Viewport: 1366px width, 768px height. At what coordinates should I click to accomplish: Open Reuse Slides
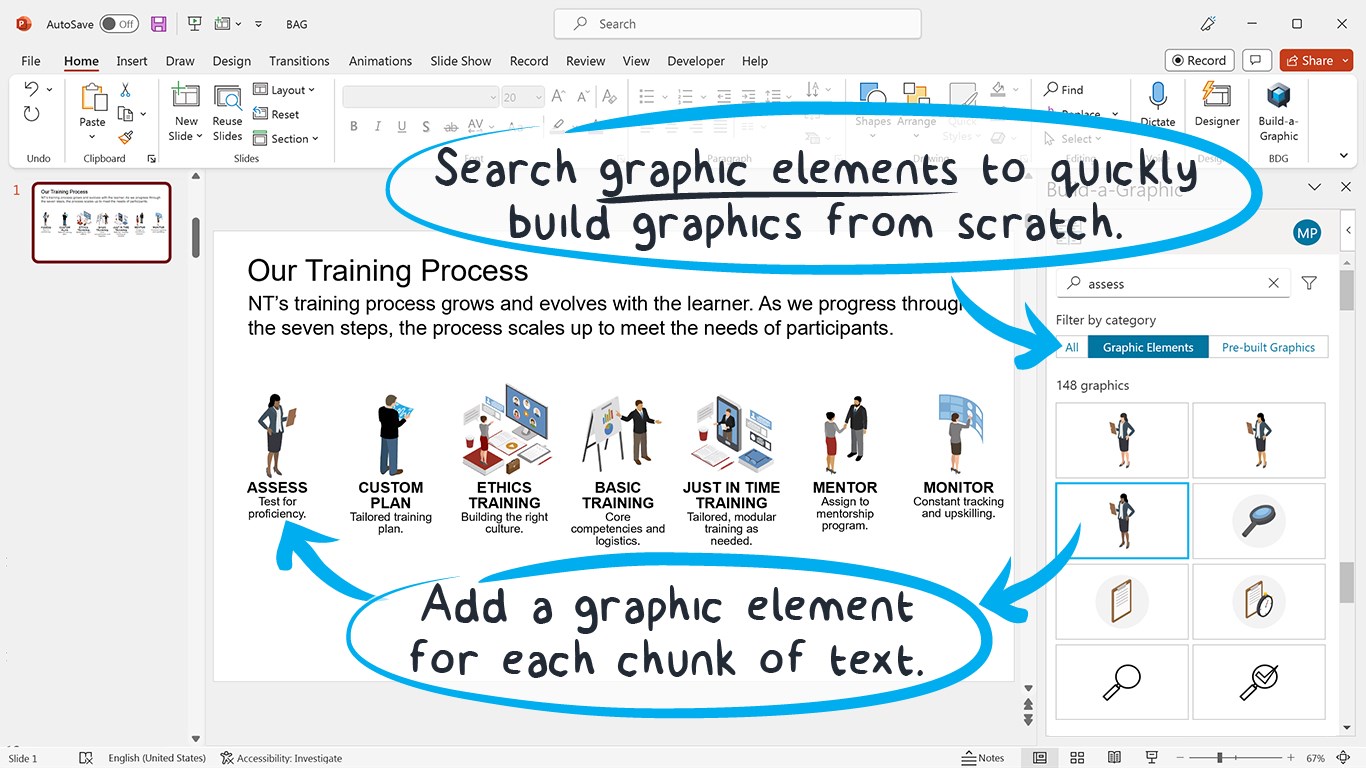227,112
